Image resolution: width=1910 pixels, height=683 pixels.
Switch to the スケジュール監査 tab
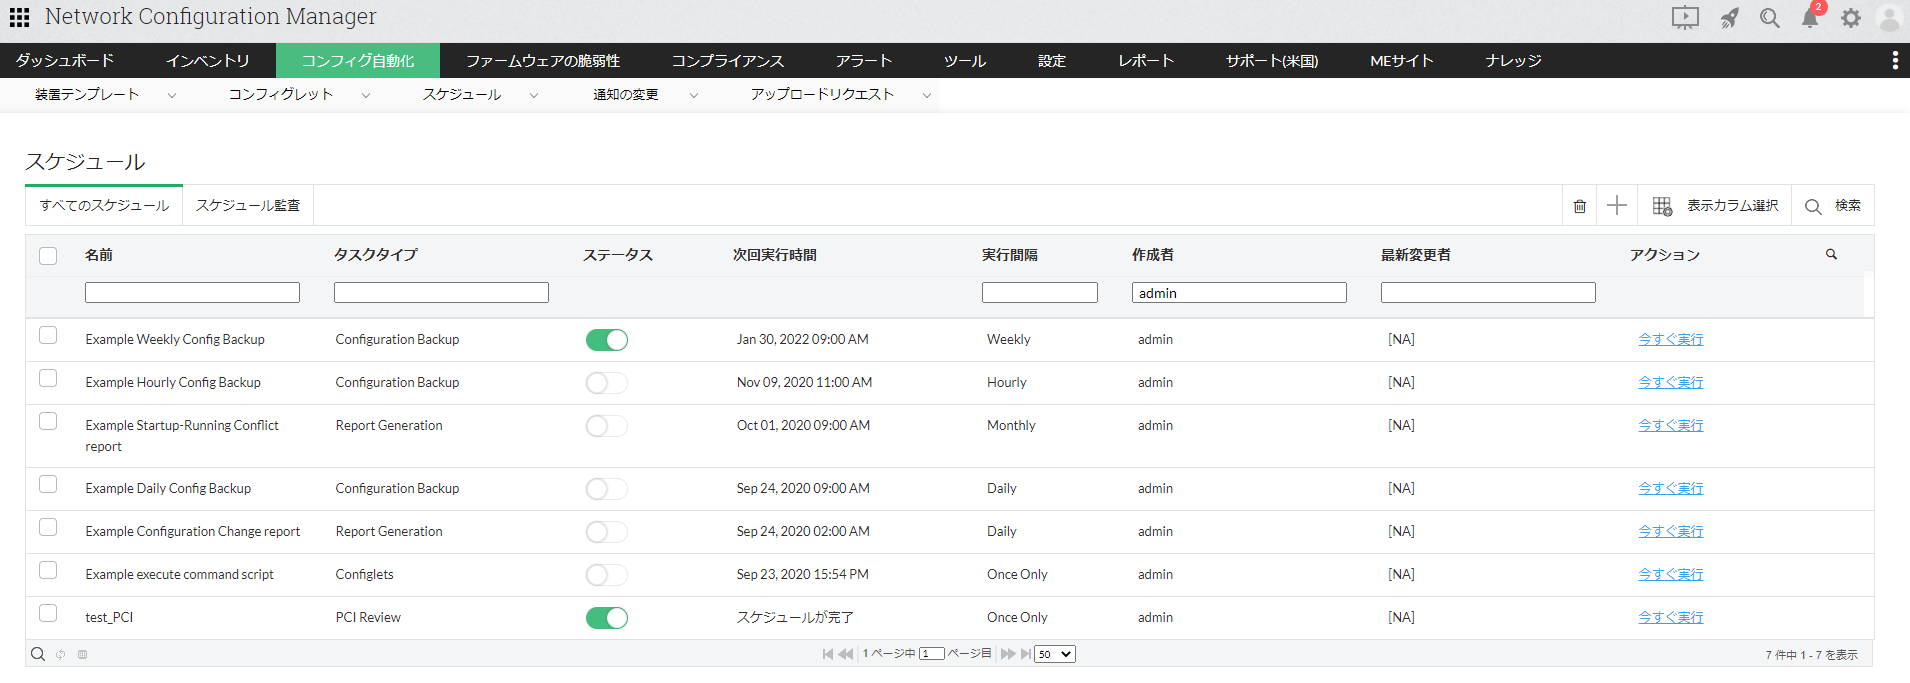point(248,205)
